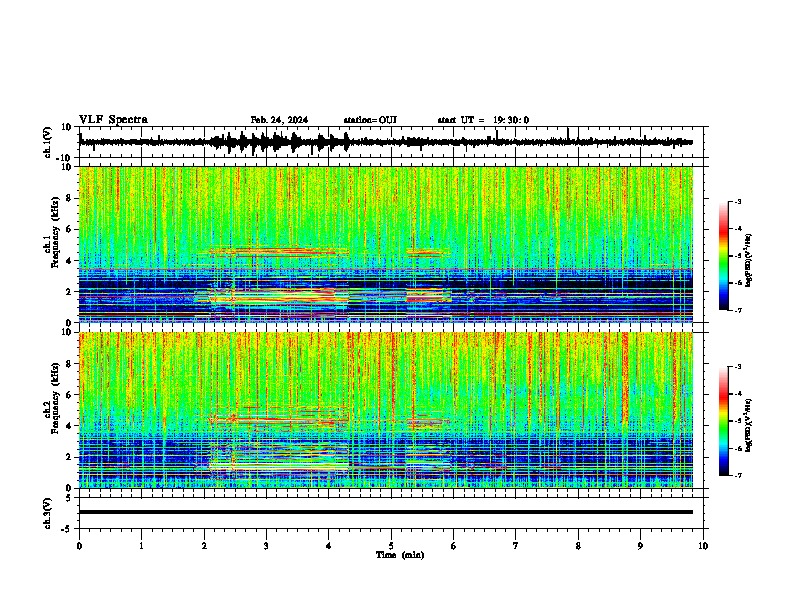The image size is (792, 612).
Task: Click the ch.3(V) axis label
Action: pyautogui.click(x=48, y=513)
